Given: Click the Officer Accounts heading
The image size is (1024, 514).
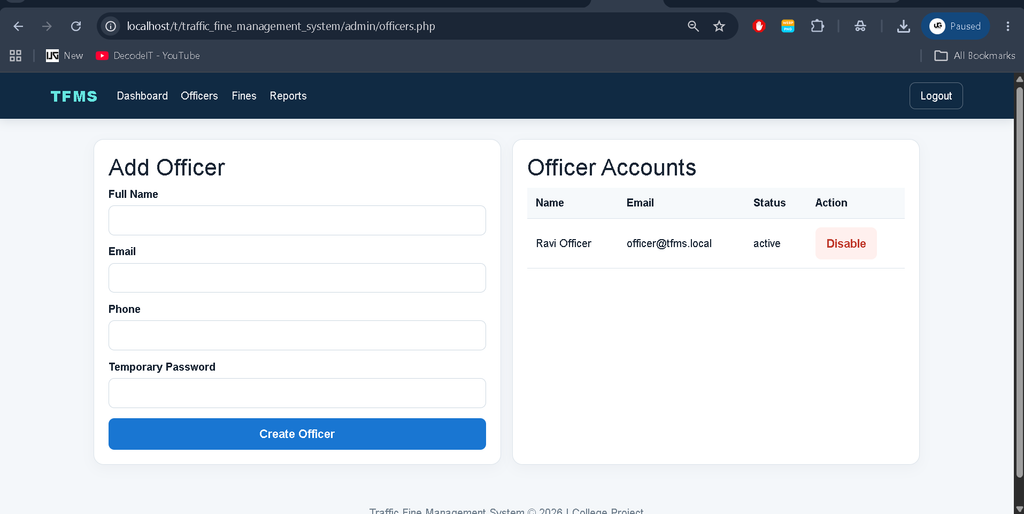Looking at the screenshot, I should [x=611, y=168].
